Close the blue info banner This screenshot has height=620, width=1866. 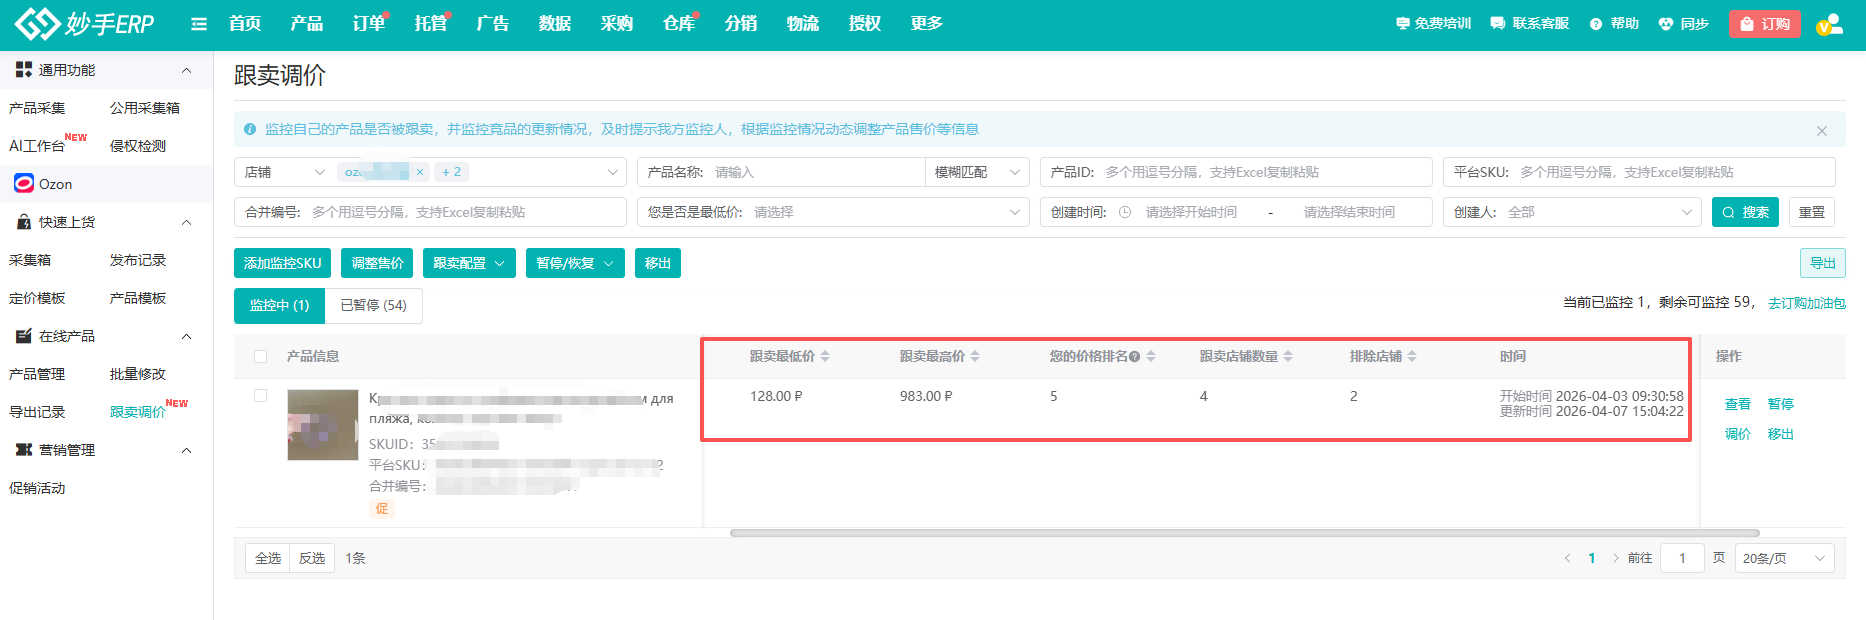1822,131
